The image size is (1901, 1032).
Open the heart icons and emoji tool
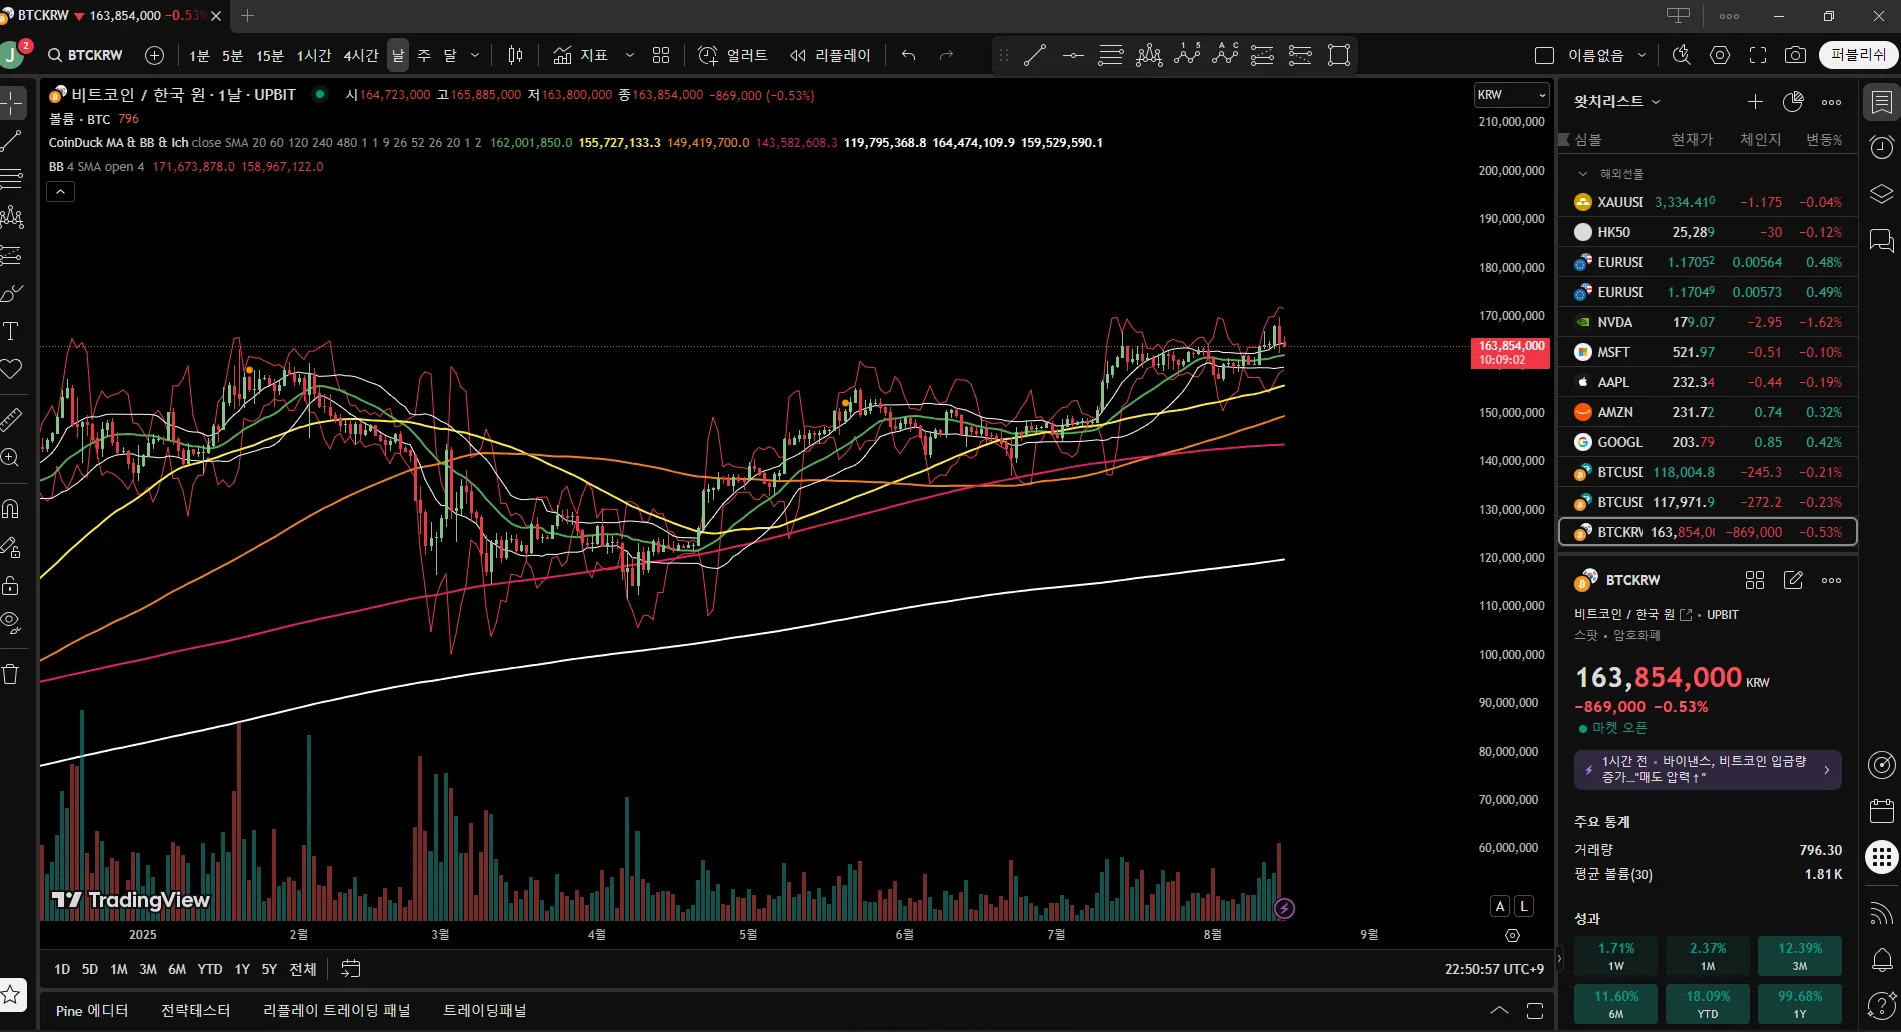pos(12,369)
